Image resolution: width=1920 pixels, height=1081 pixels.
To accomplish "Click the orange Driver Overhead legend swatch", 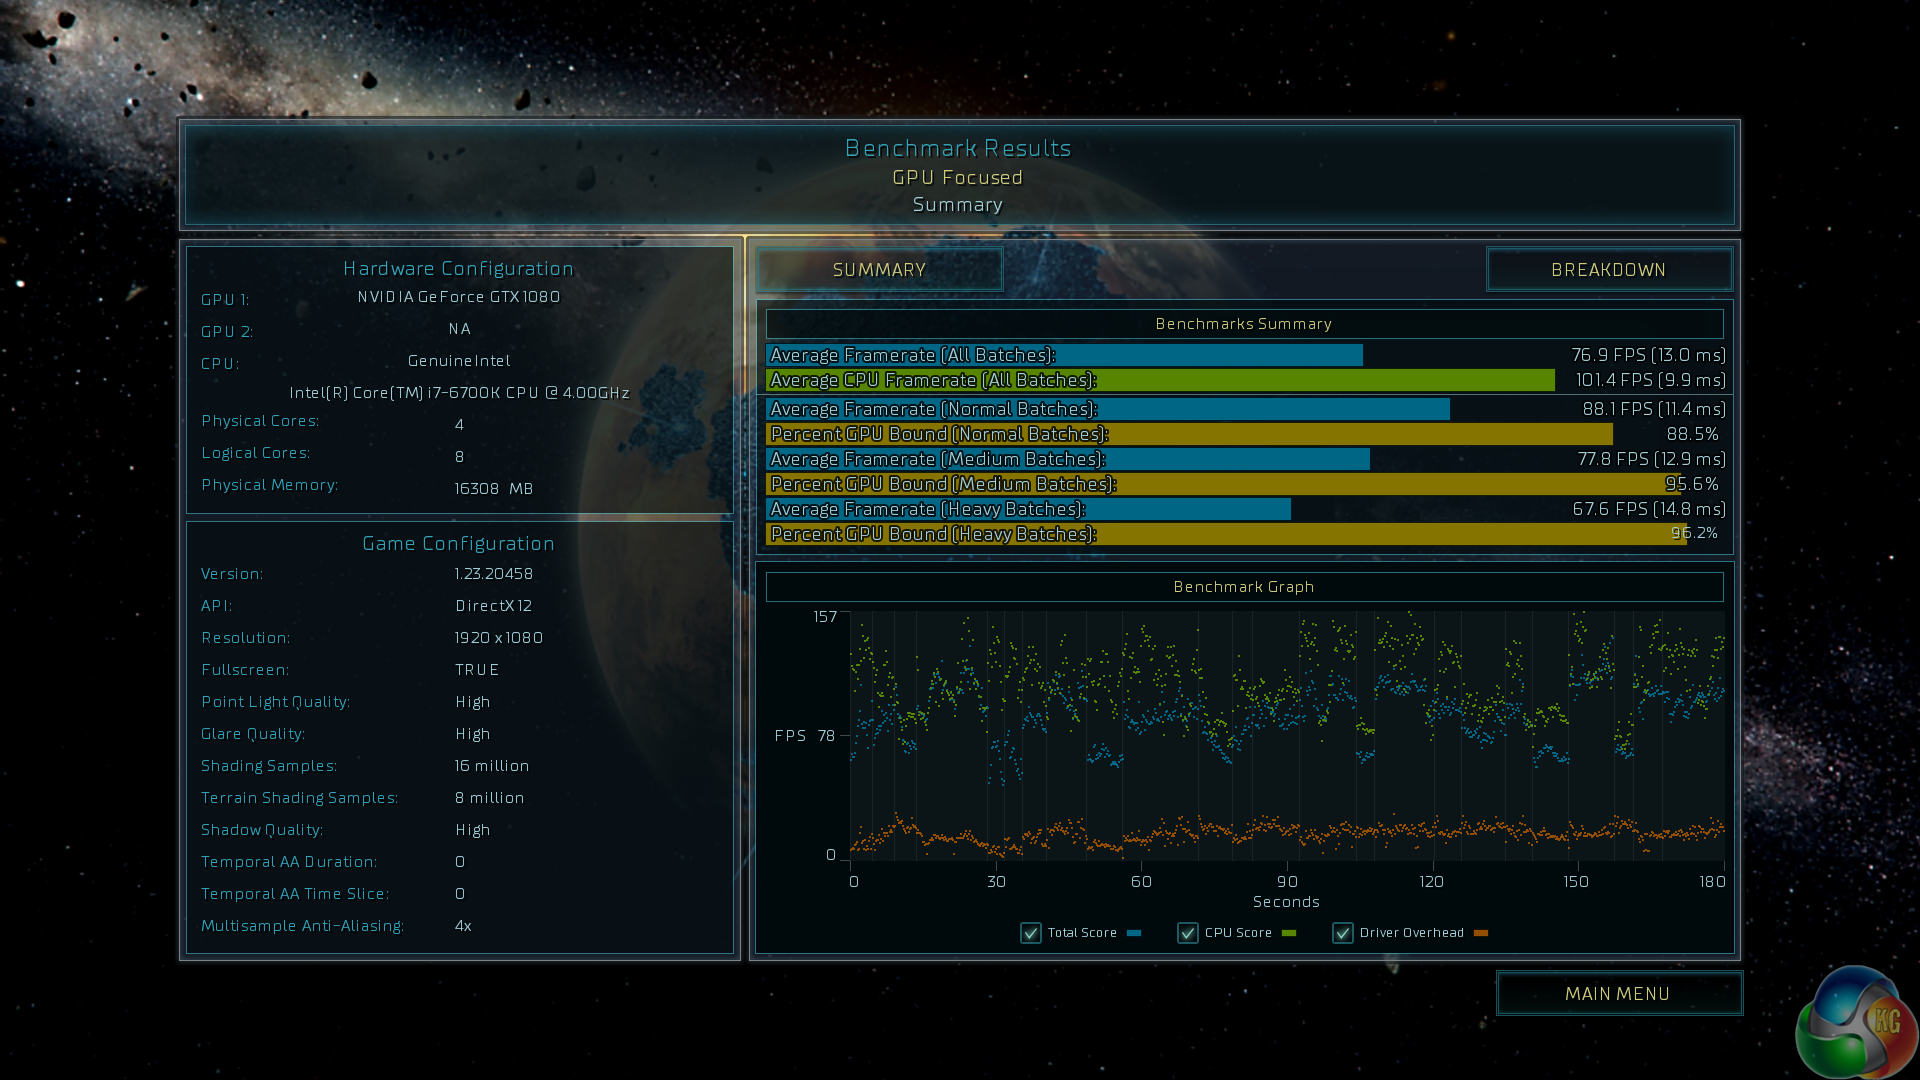I will pos(1481,933).
